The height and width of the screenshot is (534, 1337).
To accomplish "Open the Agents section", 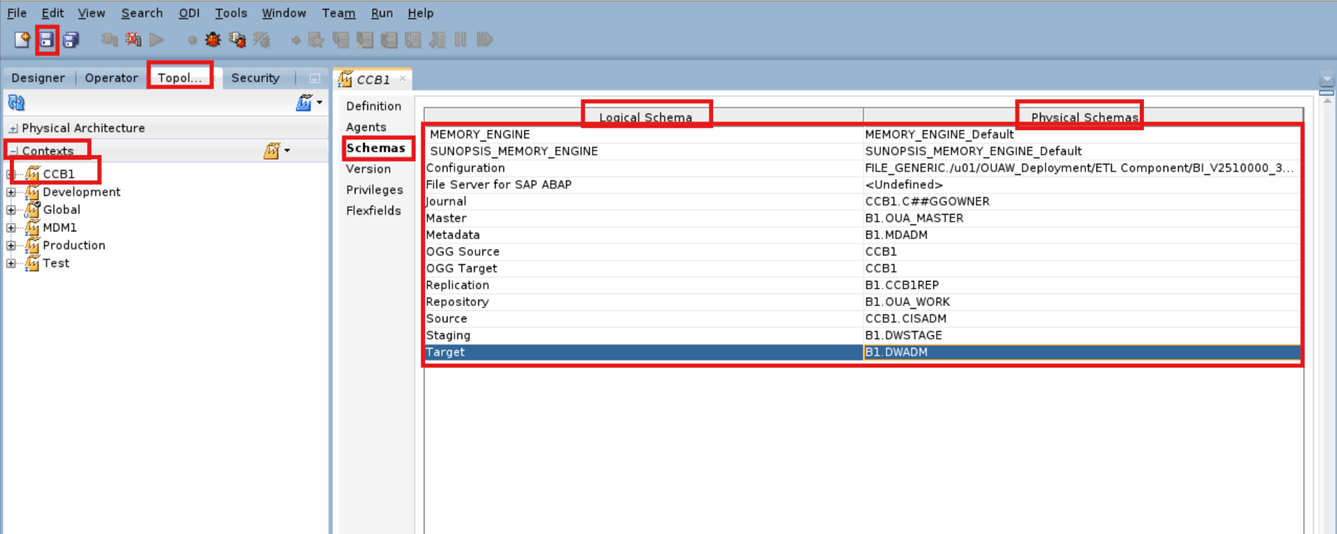I will coord(366,127).
